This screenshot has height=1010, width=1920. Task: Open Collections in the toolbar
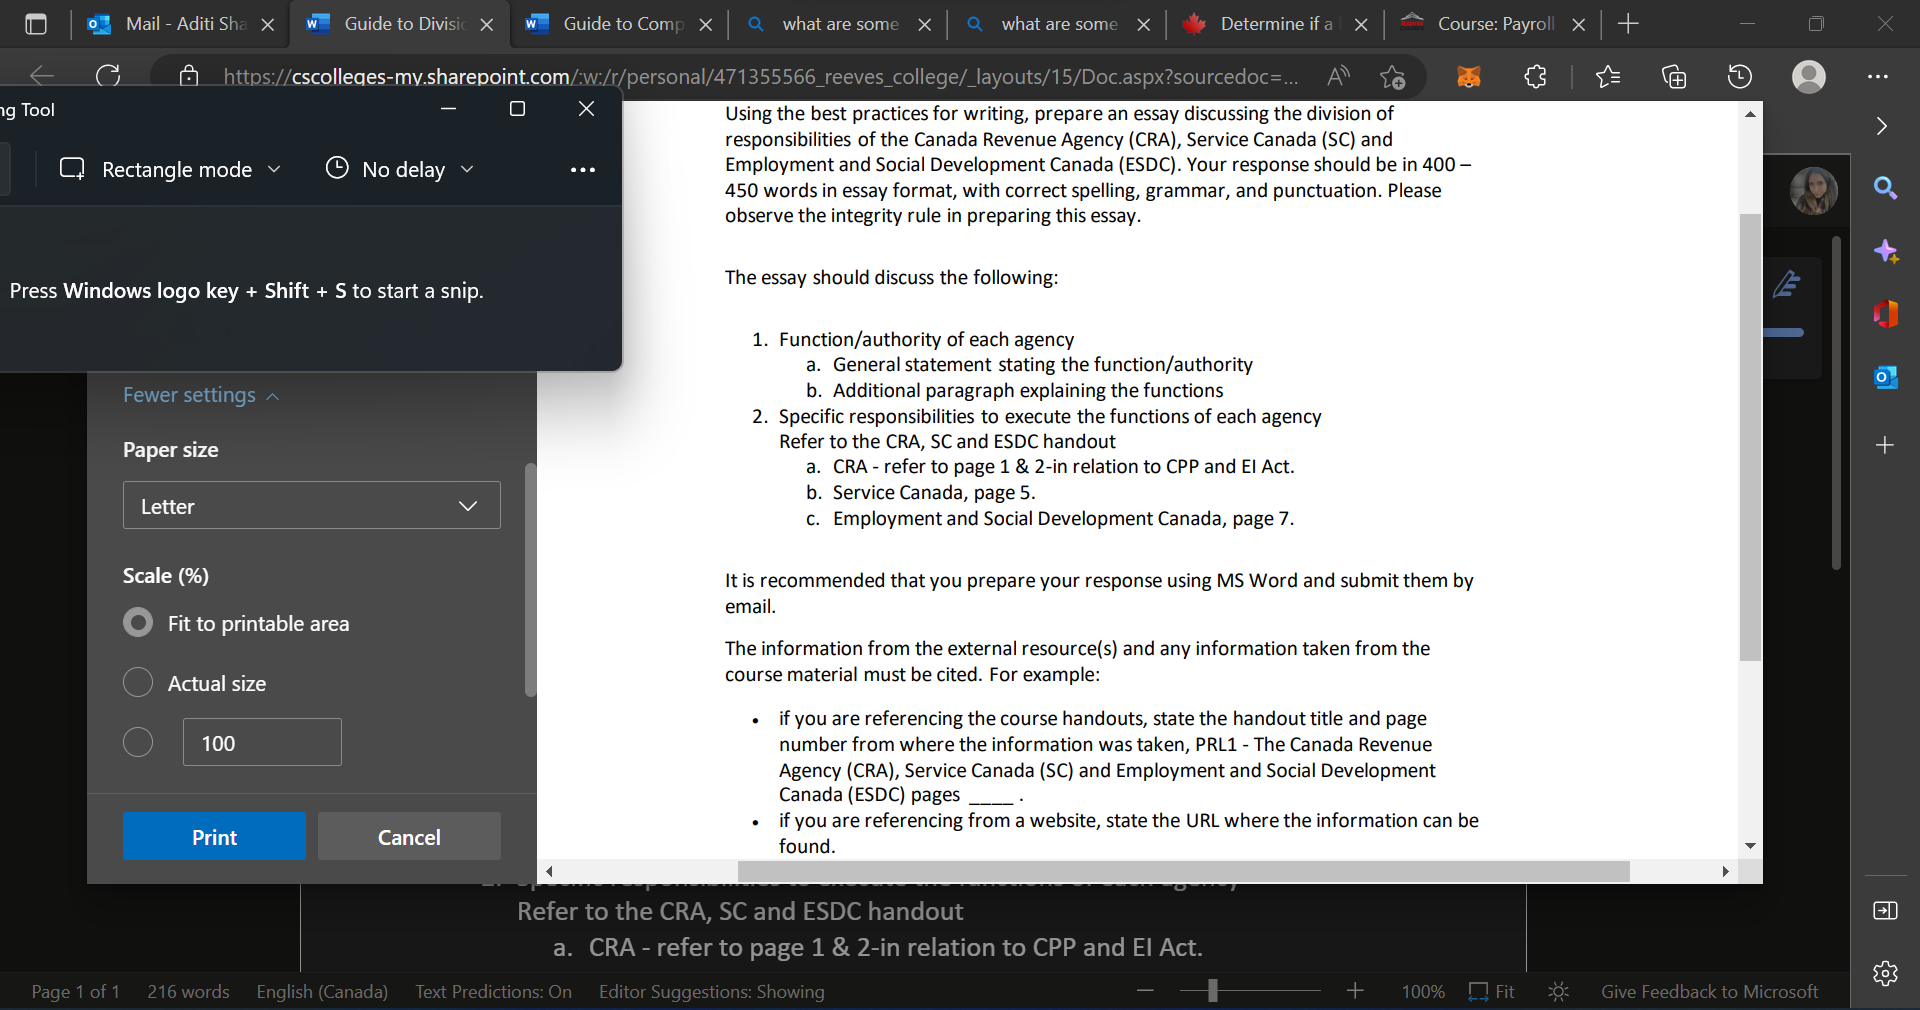point(1675,76)
